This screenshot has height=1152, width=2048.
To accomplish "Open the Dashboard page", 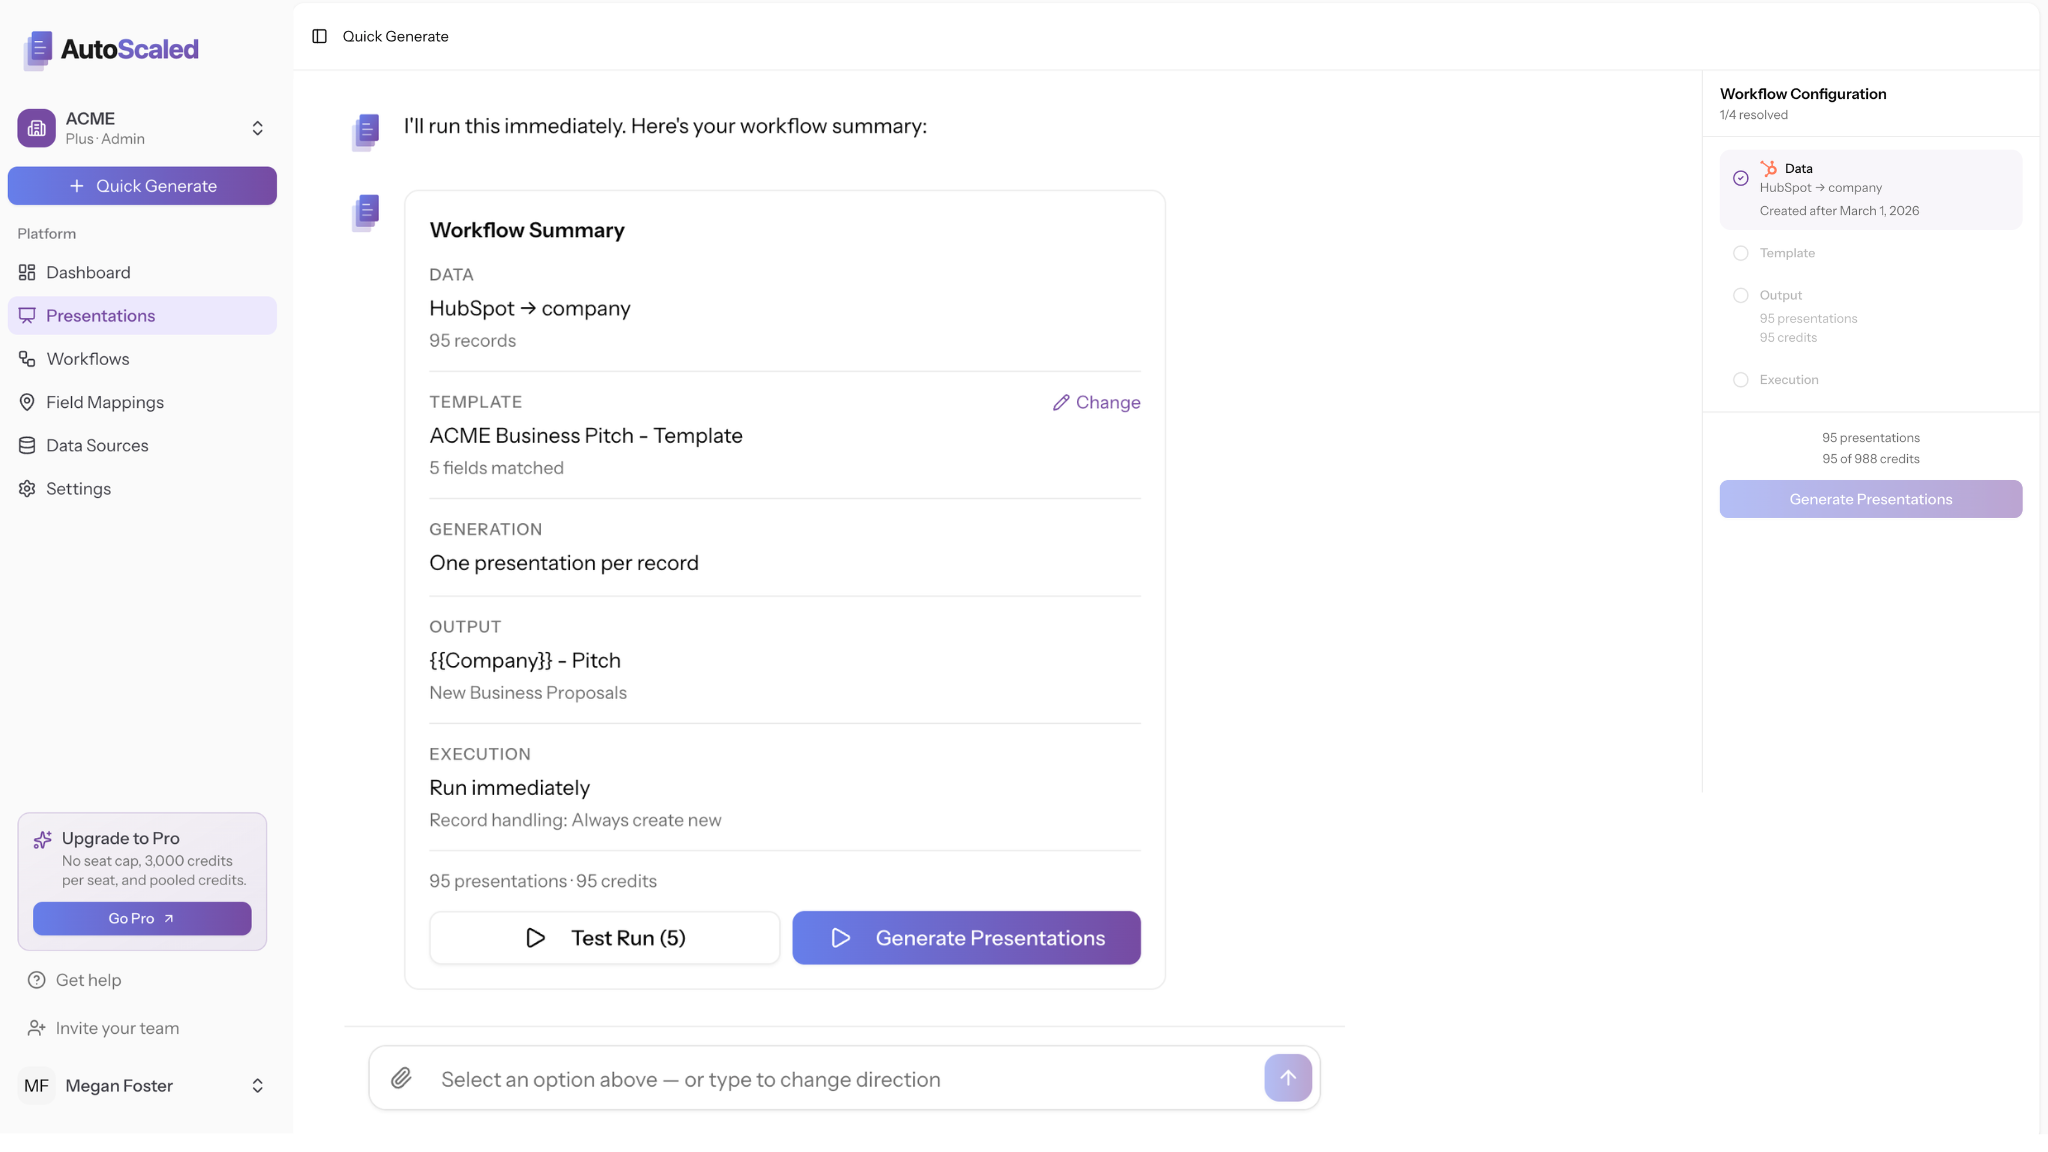I will click(x=142, y=272).
